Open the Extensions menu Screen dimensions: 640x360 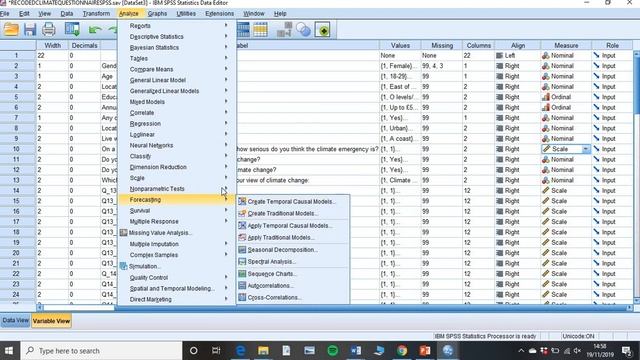(x=220, y=13)
